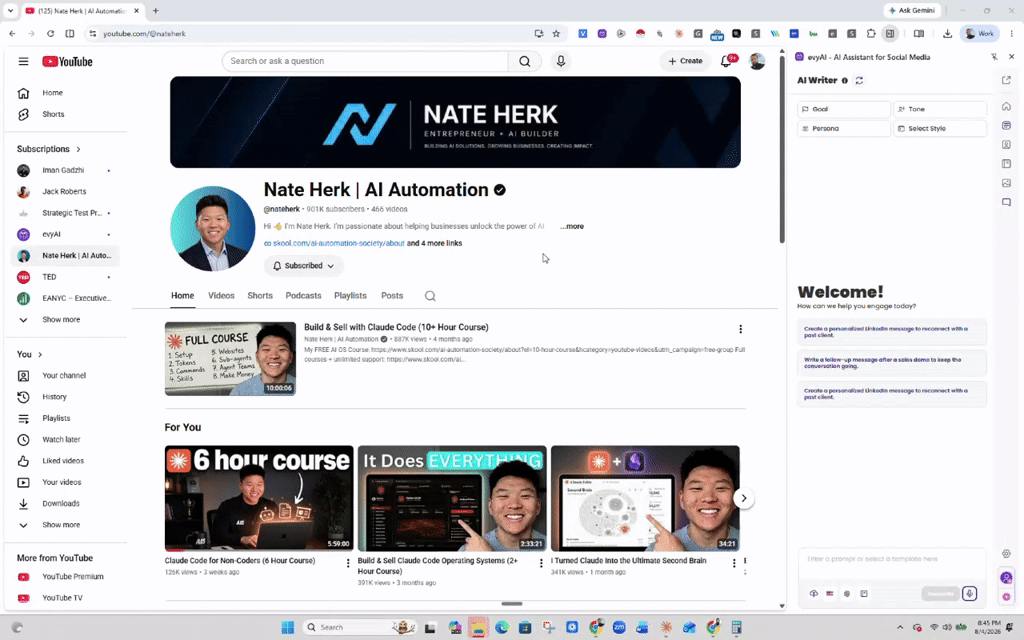Open skool.com ai-automation-society link
The image size is (1024, 640).
tap(338, 244)
